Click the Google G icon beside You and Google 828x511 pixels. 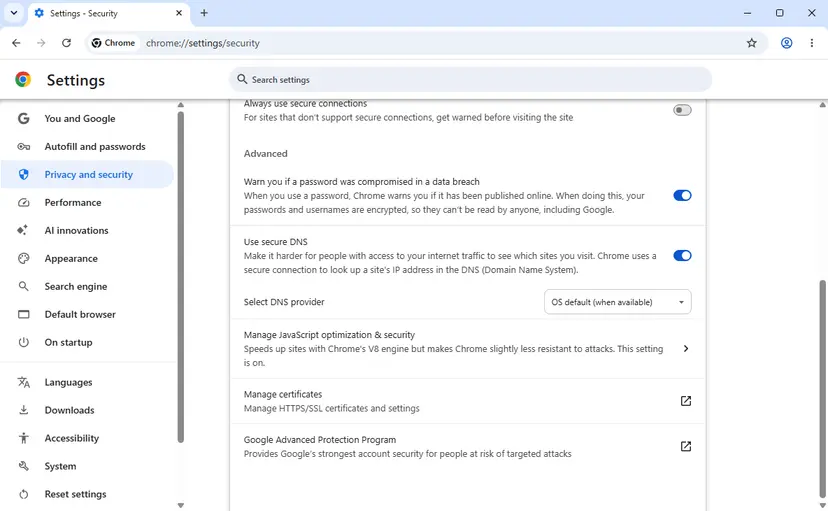pyautogui.click(x=23, y=118)
